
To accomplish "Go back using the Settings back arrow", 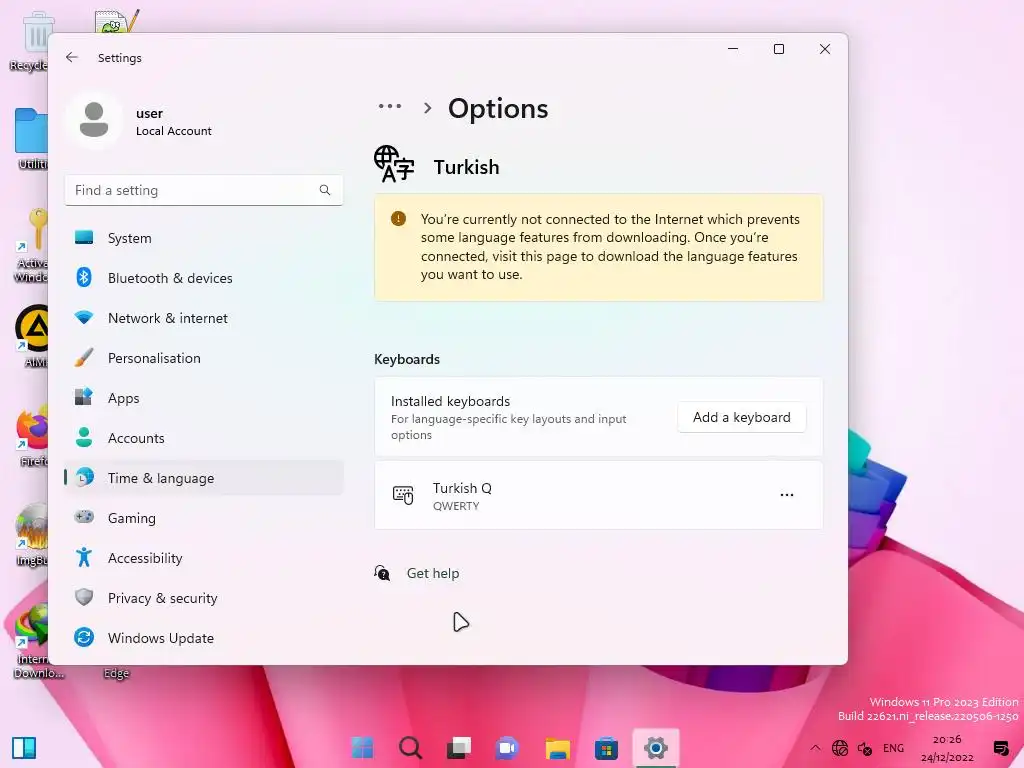I will click(72, 57).
